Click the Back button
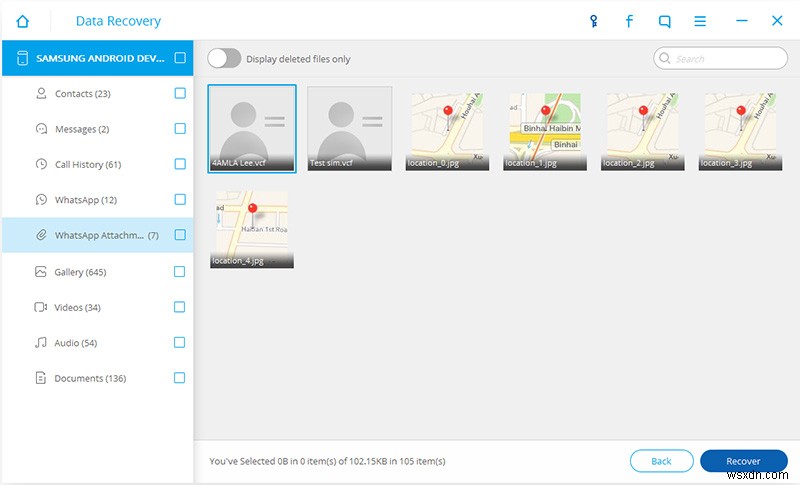800x485 pixels. click(x=661, y=461)
